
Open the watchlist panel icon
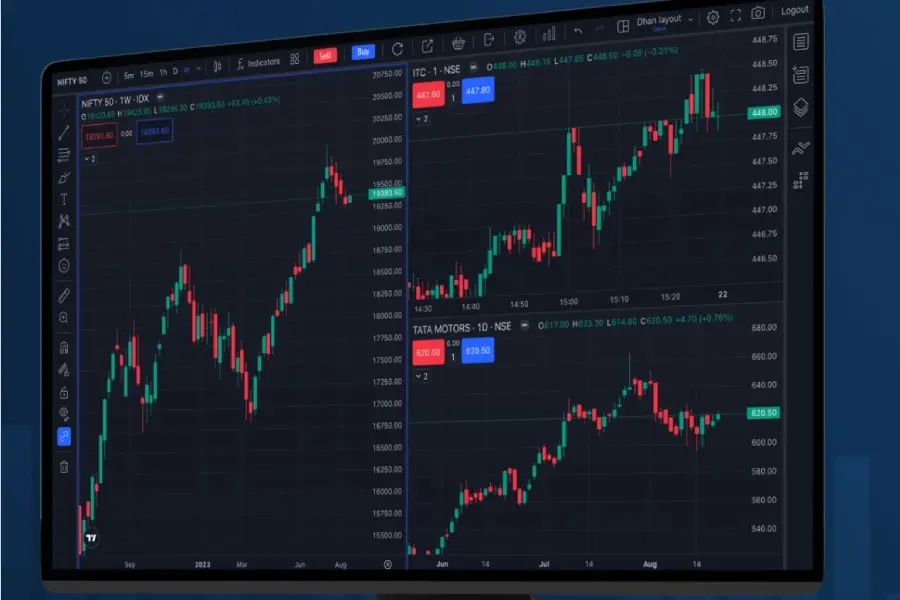coord(800,41)
